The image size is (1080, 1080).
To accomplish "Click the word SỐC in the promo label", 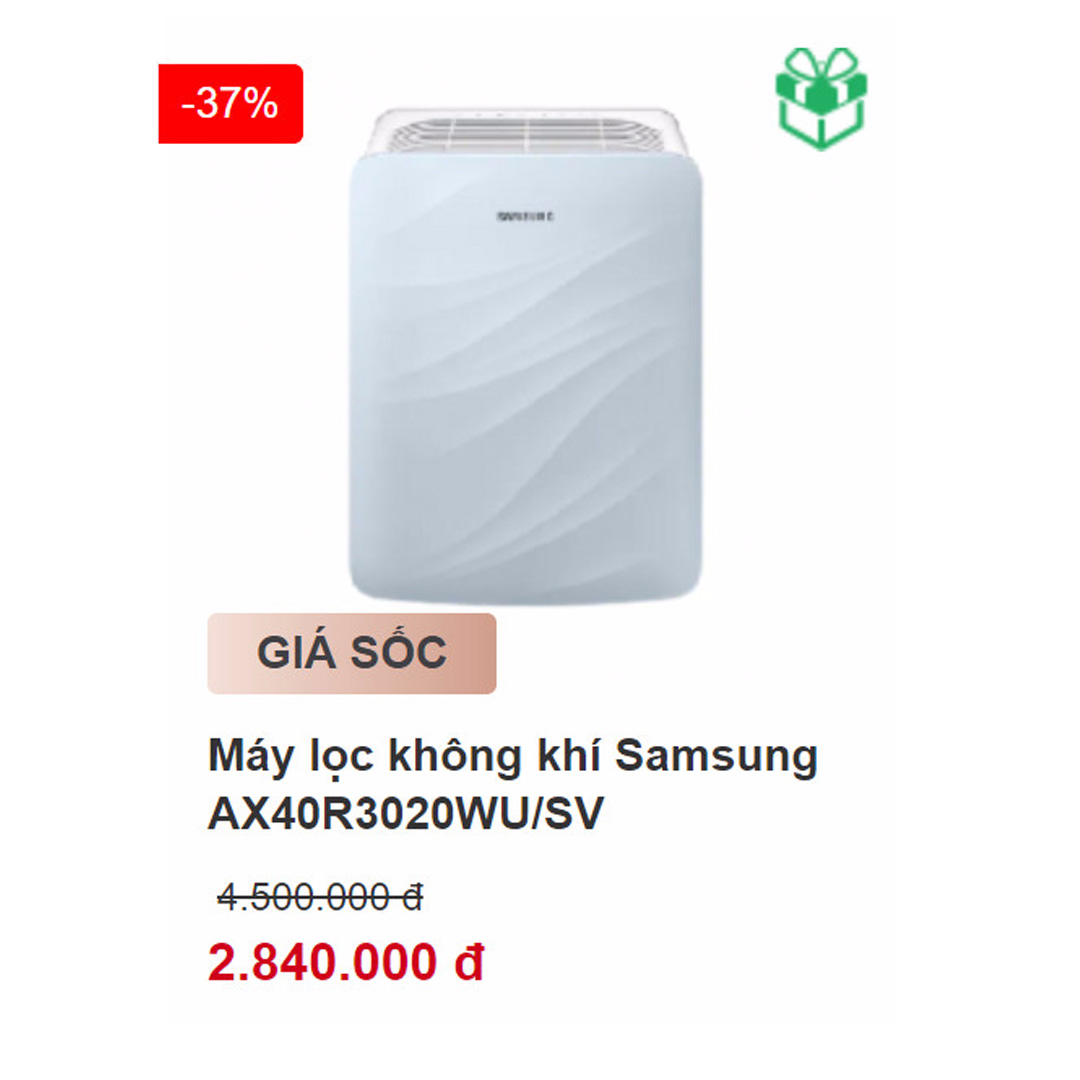I will point(399,650).
